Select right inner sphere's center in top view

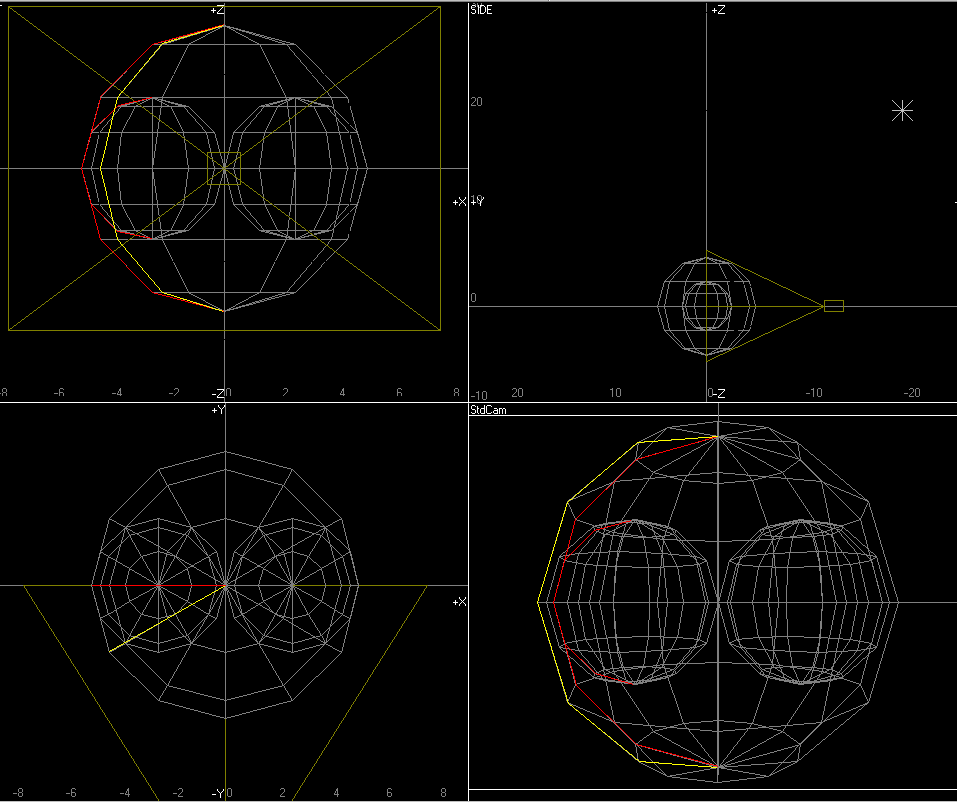coord(292,583)
